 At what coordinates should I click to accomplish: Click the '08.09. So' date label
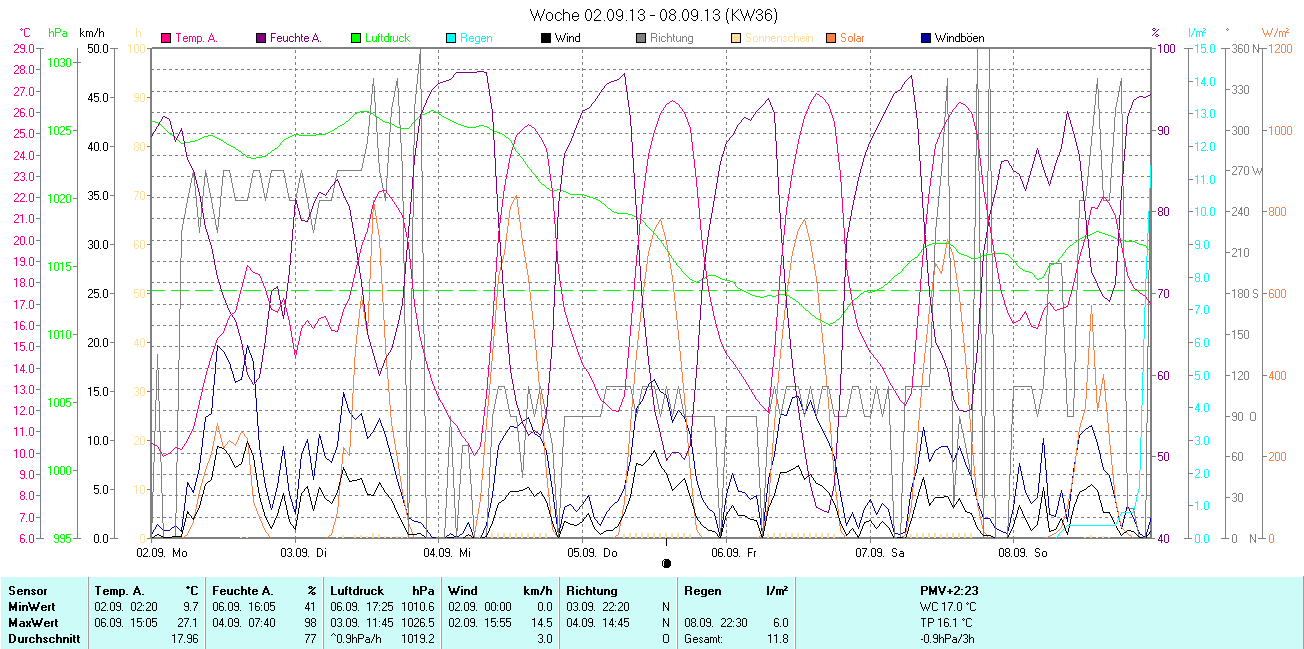tap(1024, 552)
